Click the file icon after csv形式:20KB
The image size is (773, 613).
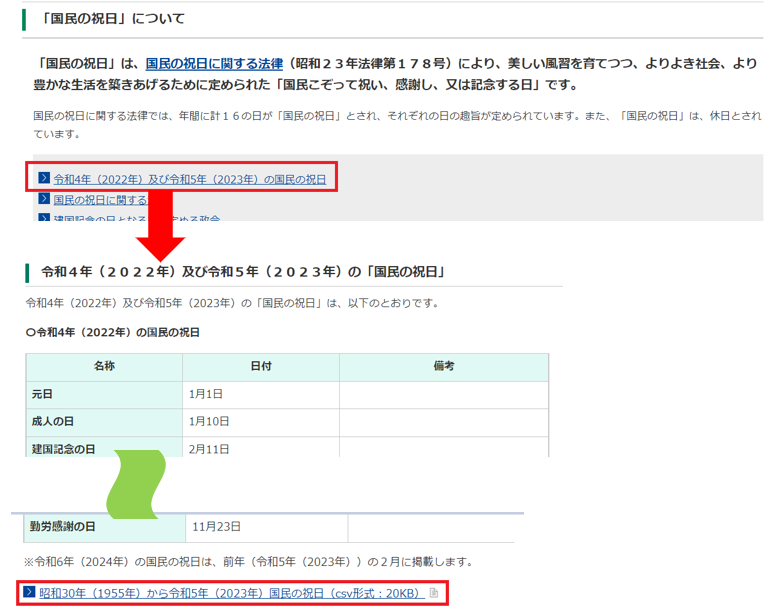(434, 593)
